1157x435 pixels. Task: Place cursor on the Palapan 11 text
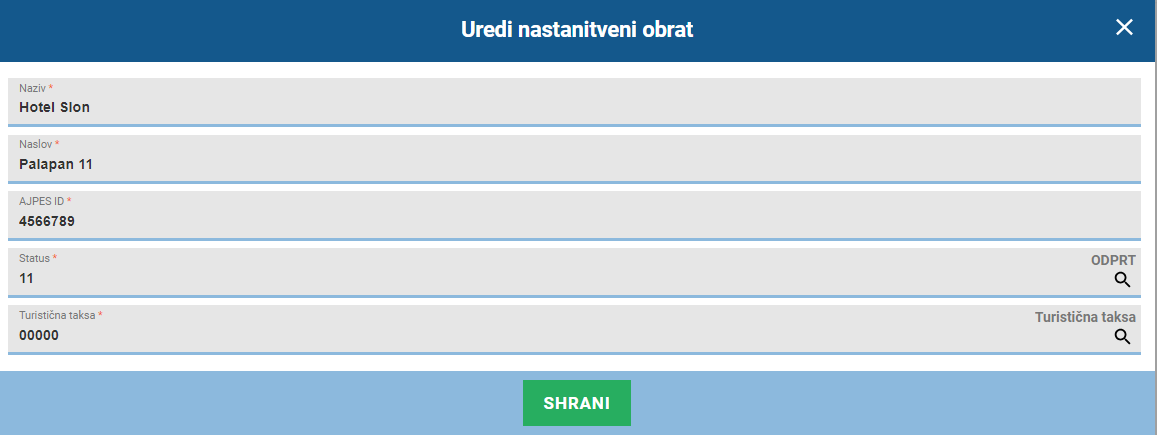pyautogui.click(x=56, y=164)
